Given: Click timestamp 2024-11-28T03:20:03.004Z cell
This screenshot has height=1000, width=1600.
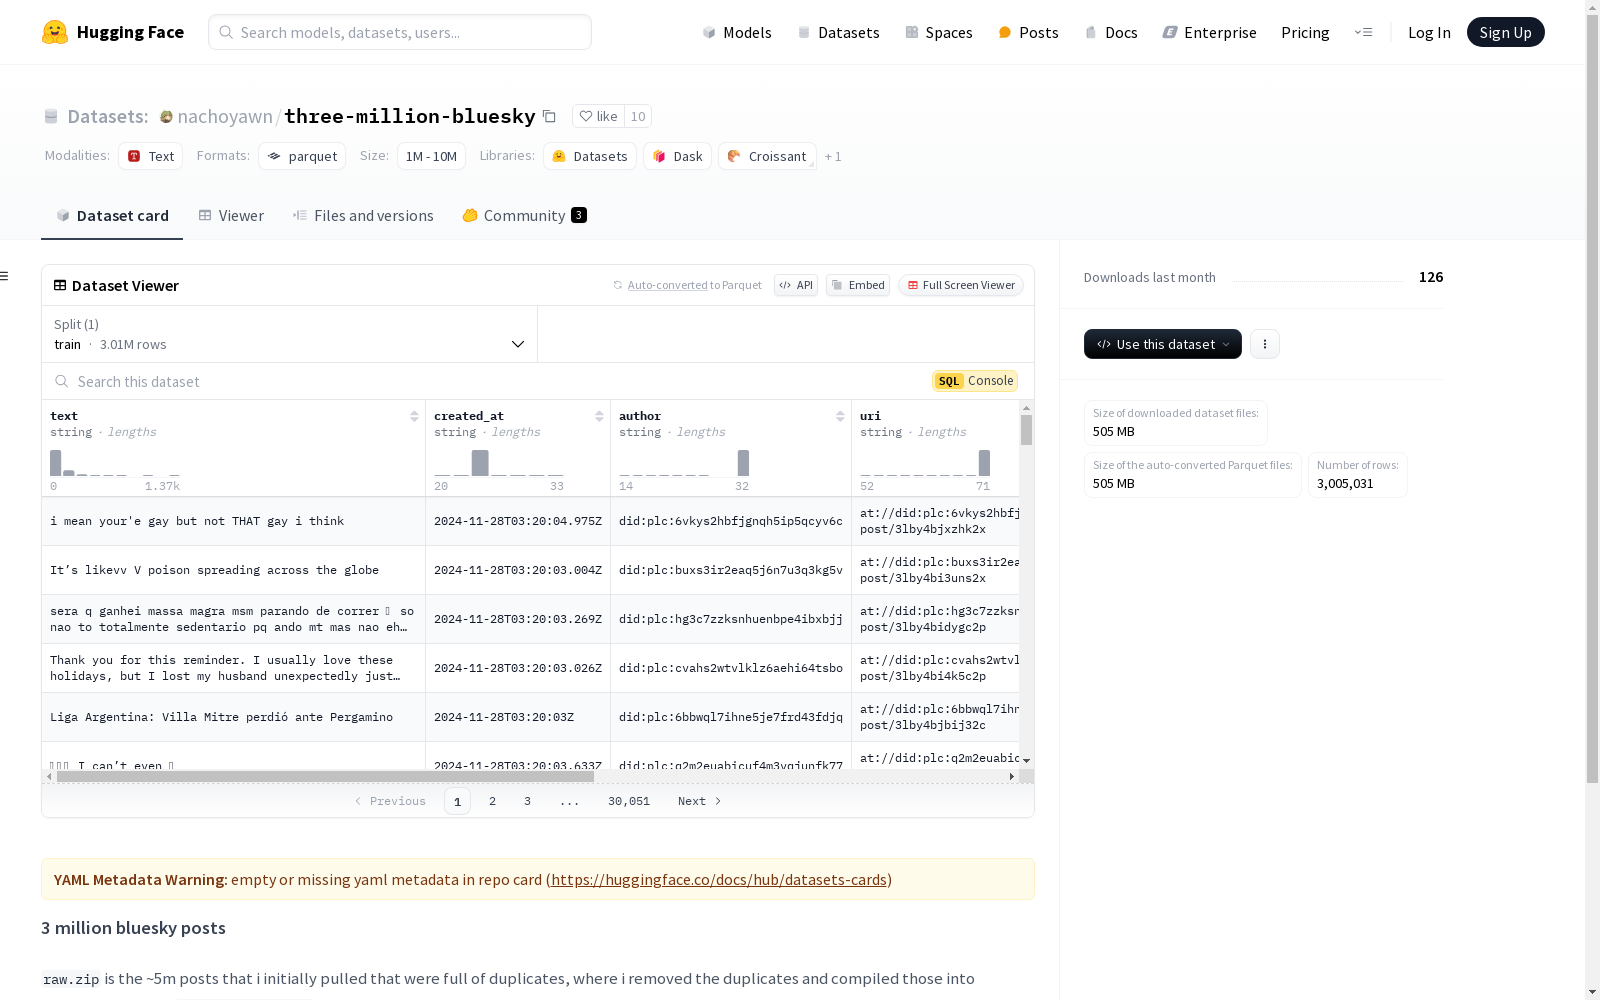Looking at the screenshot, I should click(x=518, y=570).
